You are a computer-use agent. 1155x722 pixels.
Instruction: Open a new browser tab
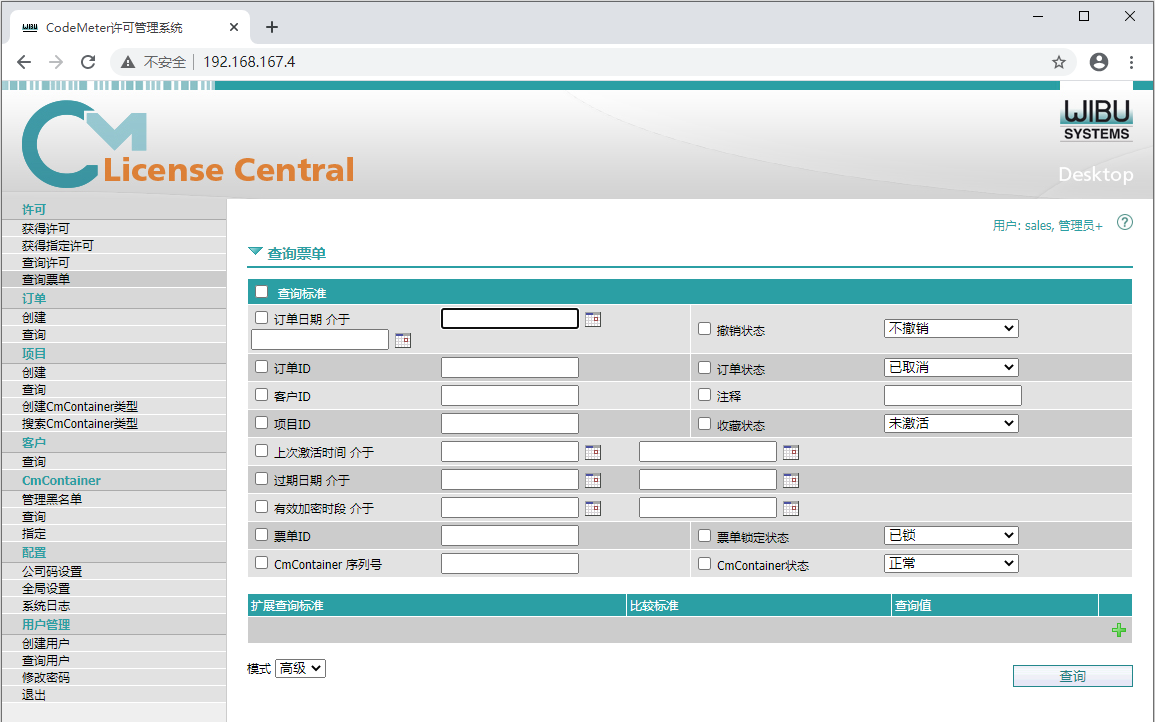click(x=272, y=27)
